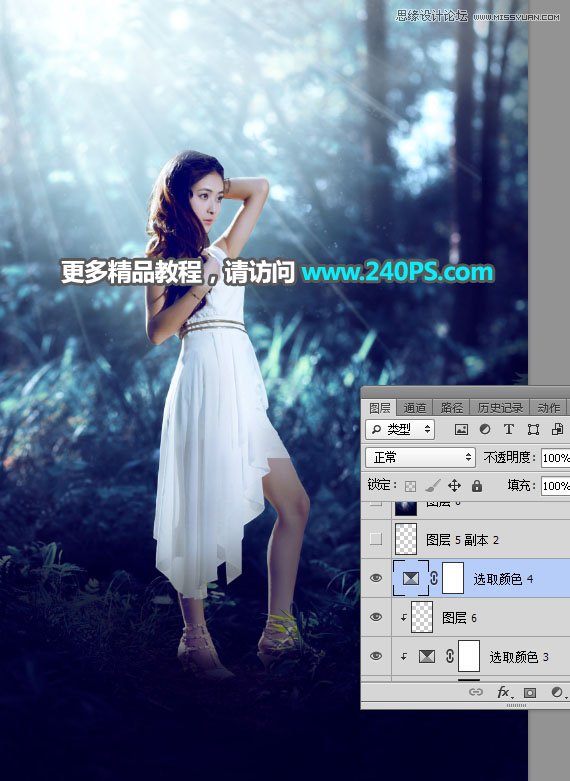This screenshot has width=570, height=781.
Task: Filter layers by adjustment layer type
Action: pos(485,429)
